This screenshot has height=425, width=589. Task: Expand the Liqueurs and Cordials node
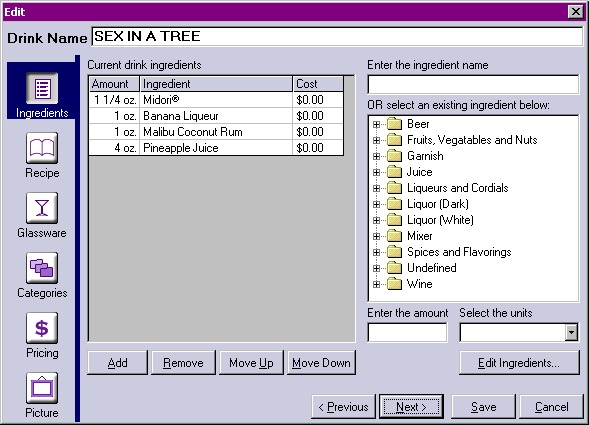click(376, 188)
